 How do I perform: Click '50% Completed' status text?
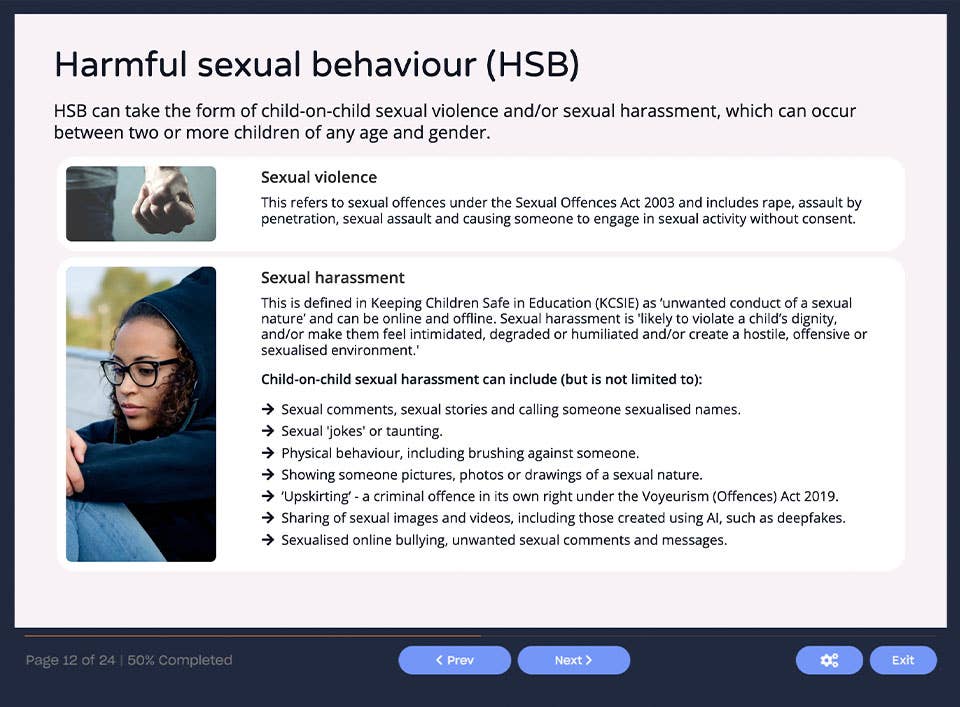pyautogui.click(x=180, y=660)
